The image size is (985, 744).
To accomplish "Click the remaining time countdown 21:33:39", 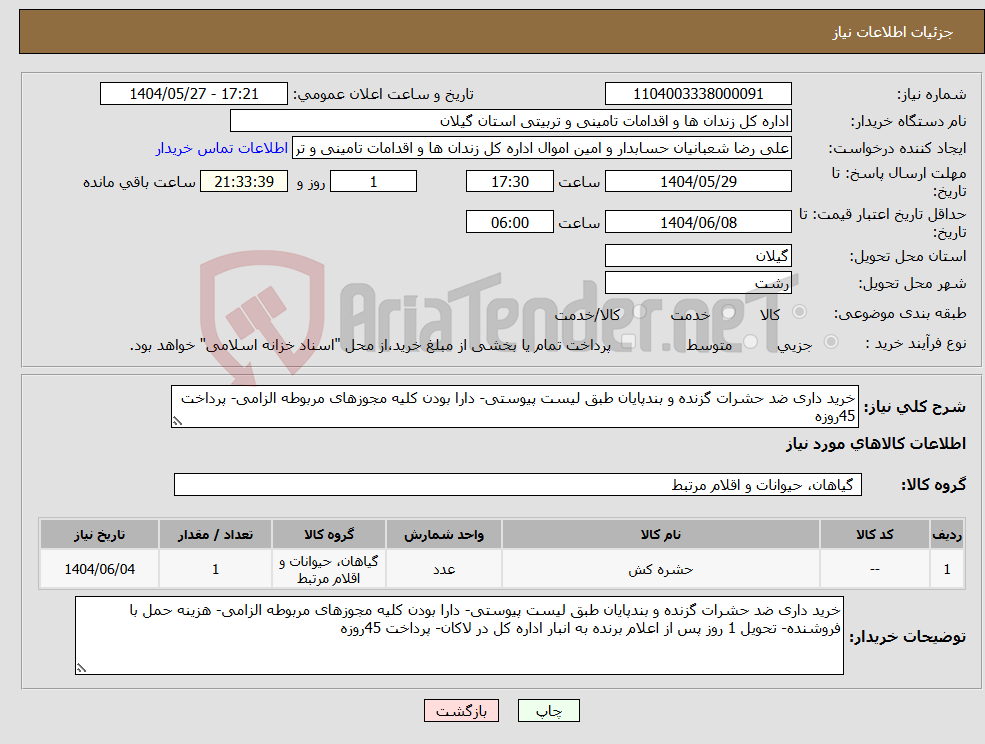I will pyautogui.click(x=244, y=182).
